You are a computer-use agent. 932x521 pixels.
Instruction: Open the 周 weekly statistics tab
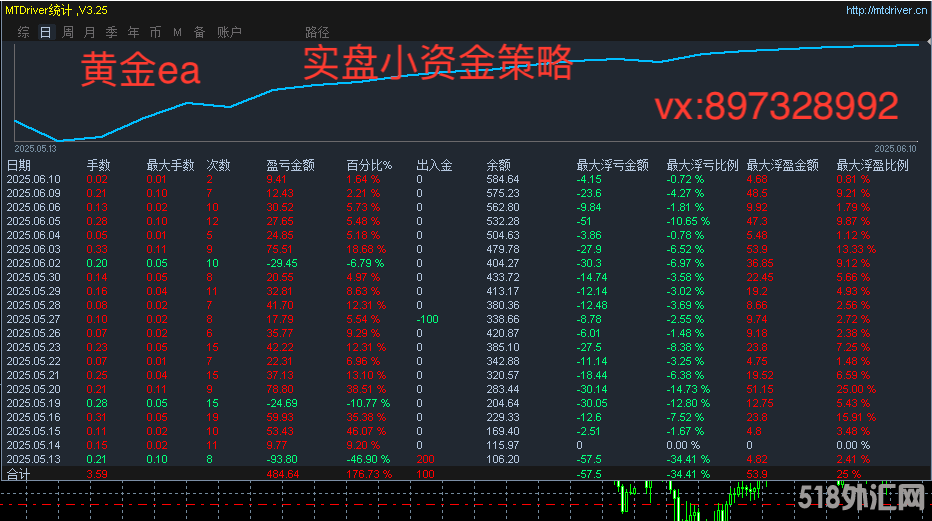point(67,32)
